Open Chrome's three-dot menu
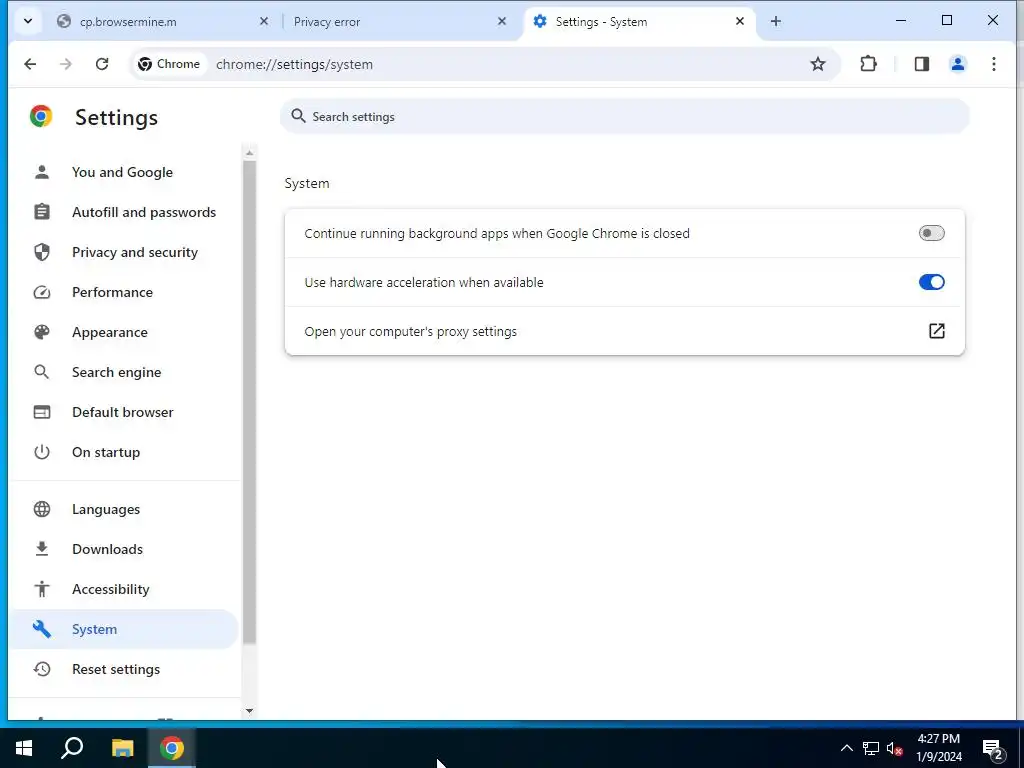The width and height of the screenshot is (1024, 768). [x=993, y=64]
